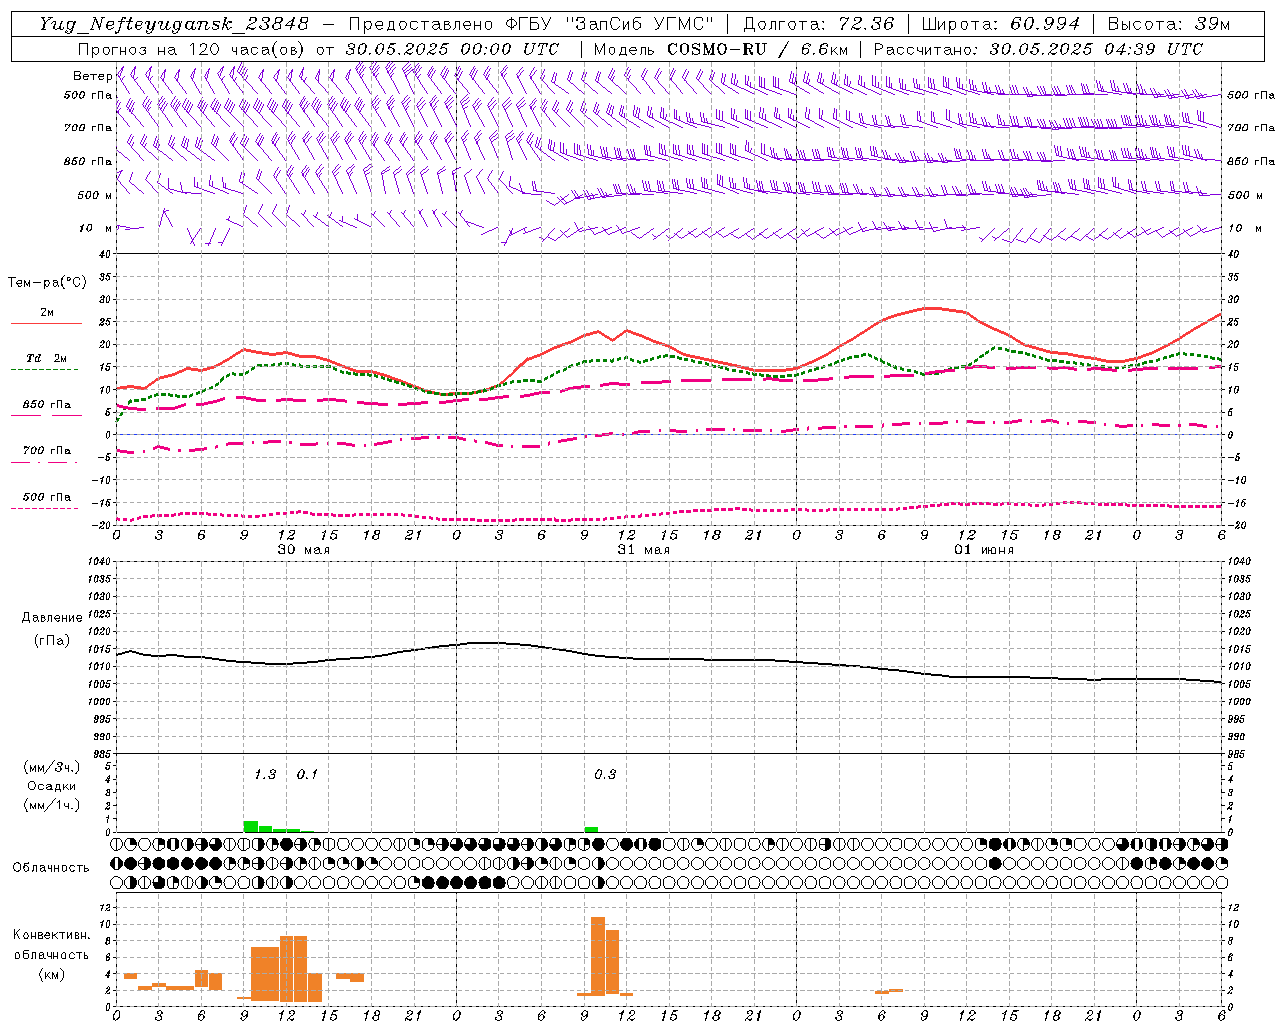Click the (мм/3ч.) precipitation unit label

click(52, 767)
